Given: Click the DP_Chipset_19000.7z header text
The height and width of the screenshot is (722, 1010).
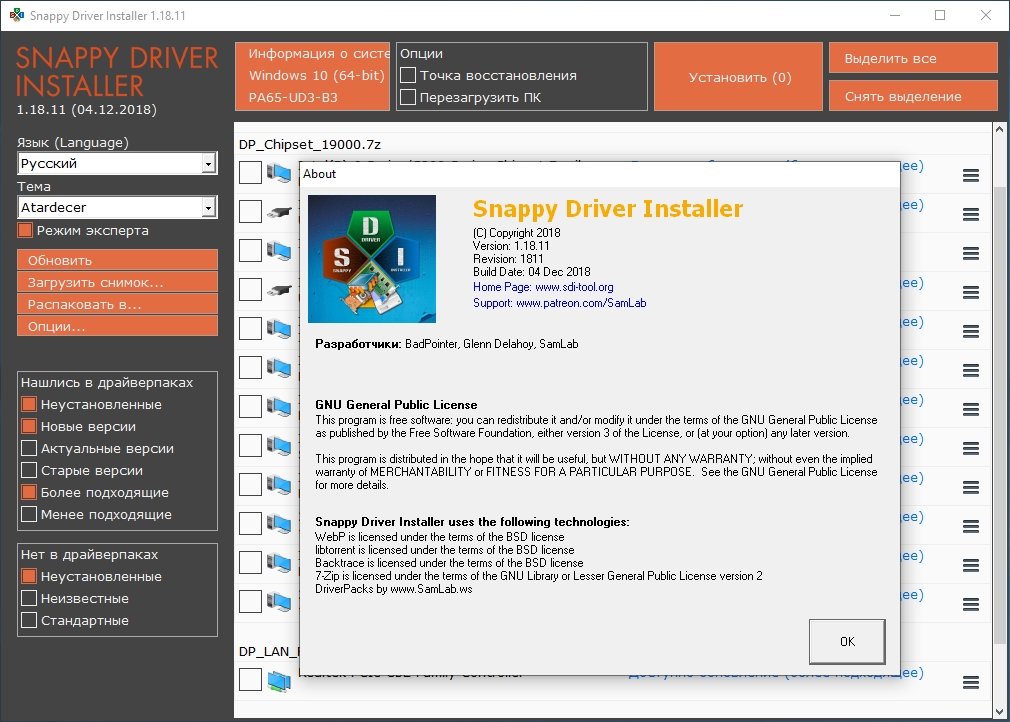Looking at the screenshot, I should tap(310, 144).
